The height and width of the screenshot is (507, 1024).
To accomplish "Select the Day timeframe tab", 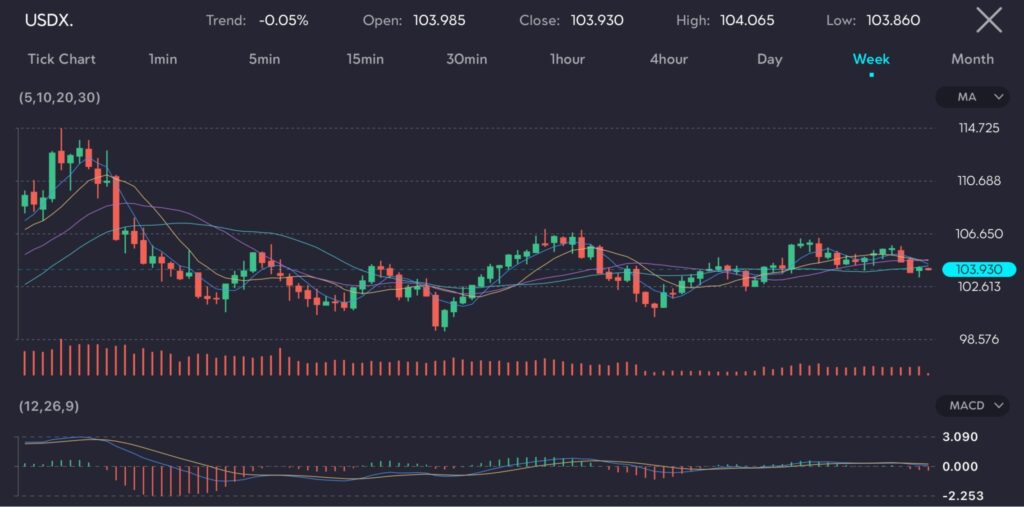I will click(769, 59).
